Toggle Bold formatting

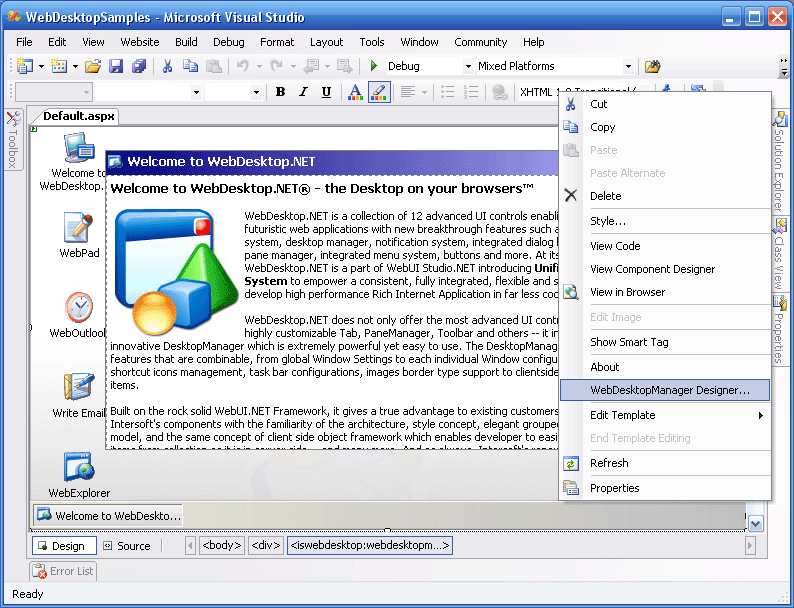click(x=280, y=92)
